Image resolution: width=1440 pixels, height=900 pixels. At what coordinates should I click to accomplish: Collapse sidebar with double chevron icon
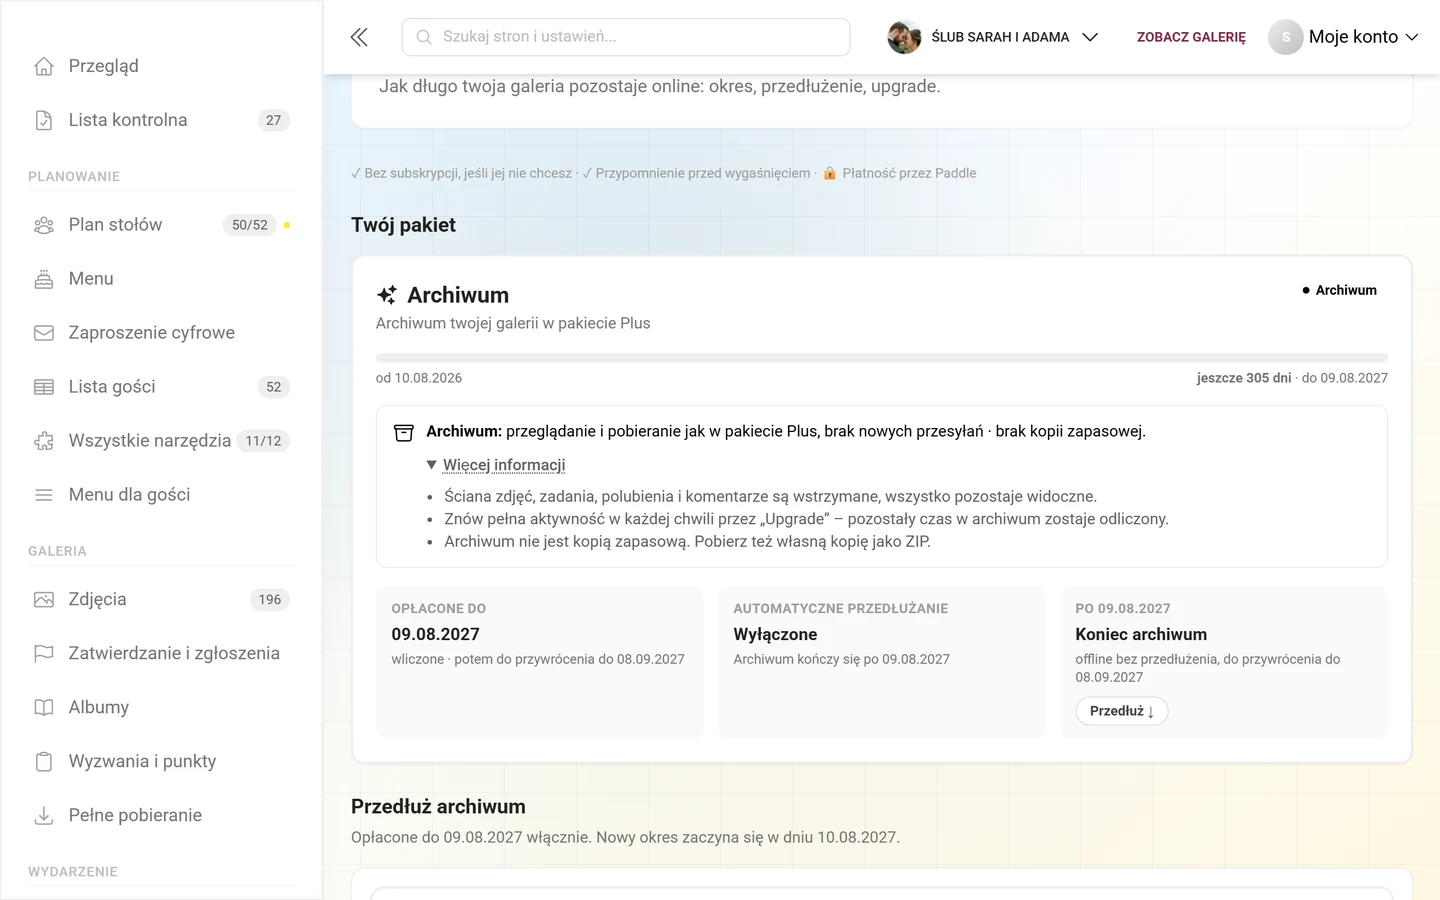[x=359, y=37]
